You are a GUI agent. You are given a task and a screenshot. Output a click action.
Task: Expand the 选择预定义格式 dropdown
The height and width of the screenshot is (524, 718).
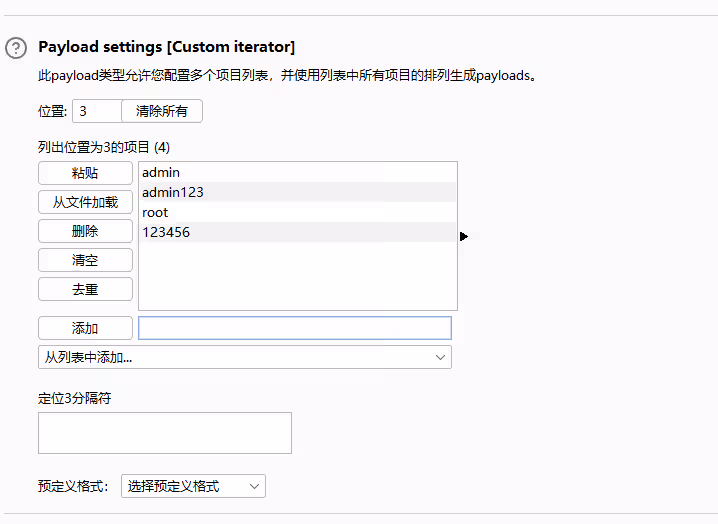pos(193,486)
